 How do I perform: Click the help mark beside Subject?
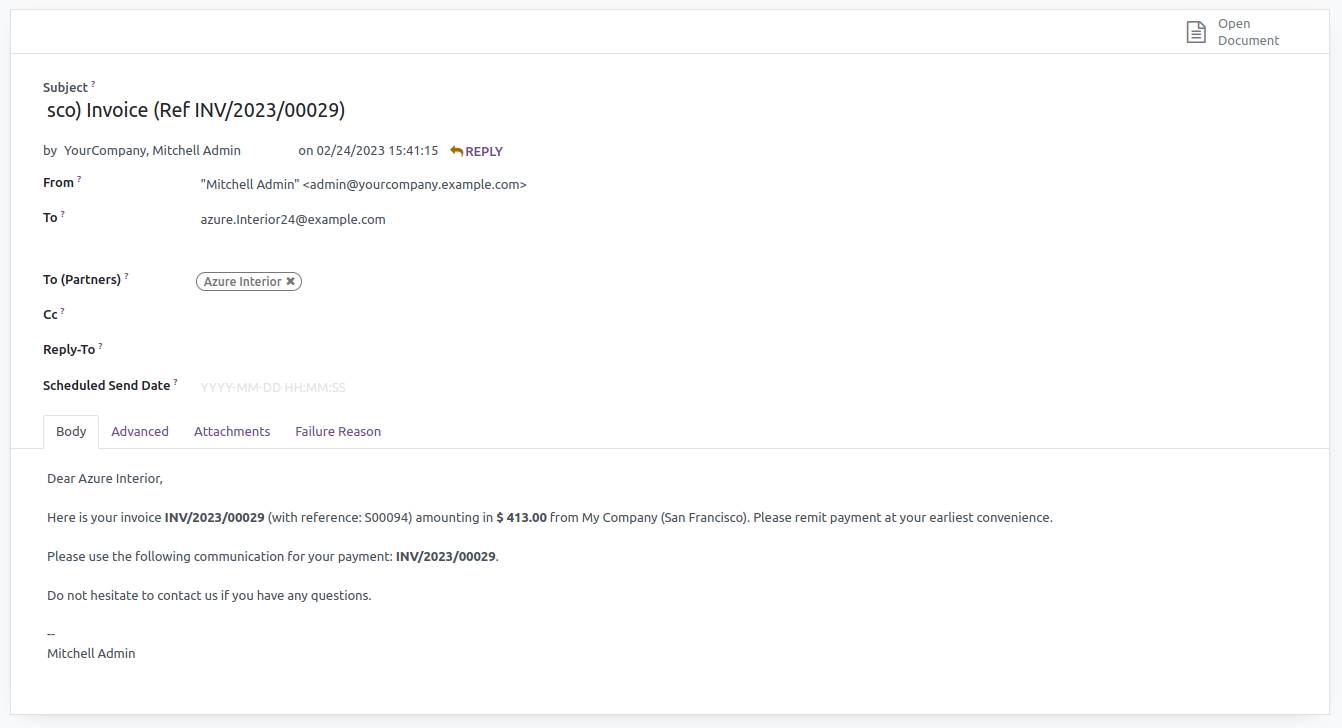point(94,84)
